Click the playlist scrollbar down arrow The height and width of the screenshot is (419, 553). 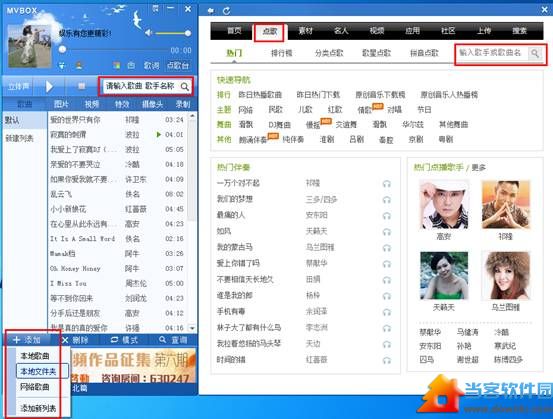click(x=192, y=328)
